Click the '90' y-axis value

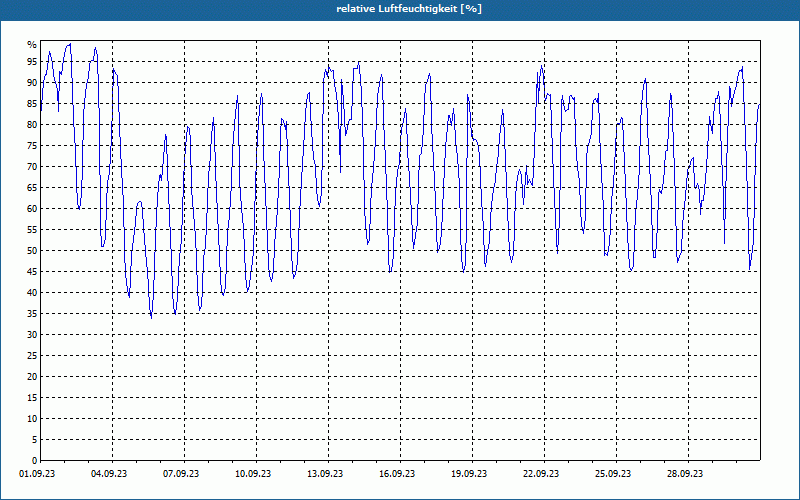pos(32,83)
